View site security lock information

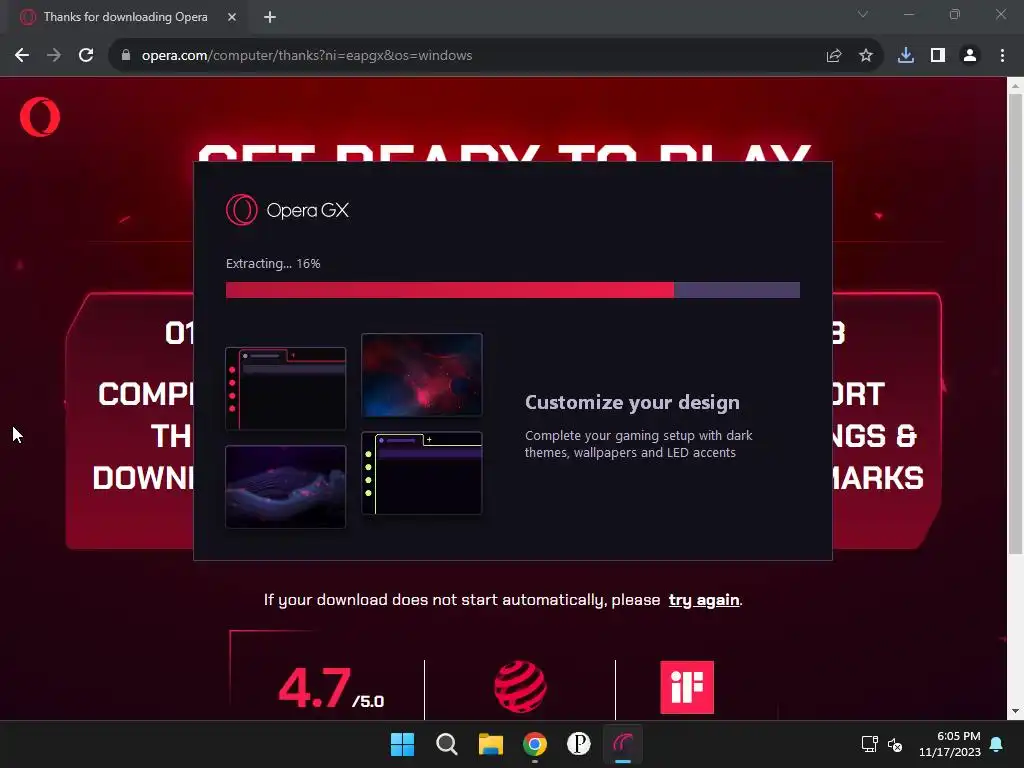[126, 56]
